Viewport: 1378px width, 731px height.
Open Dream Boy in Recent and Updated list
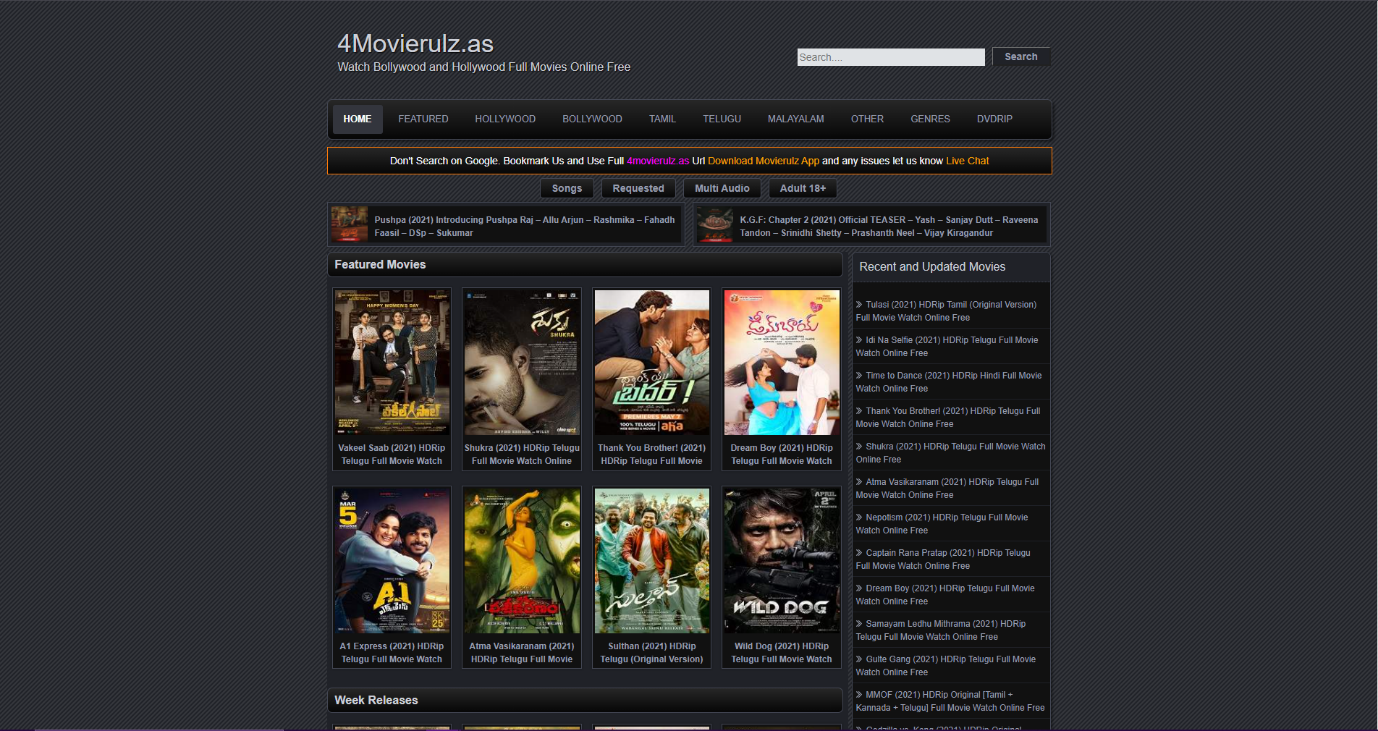(945, 595)
